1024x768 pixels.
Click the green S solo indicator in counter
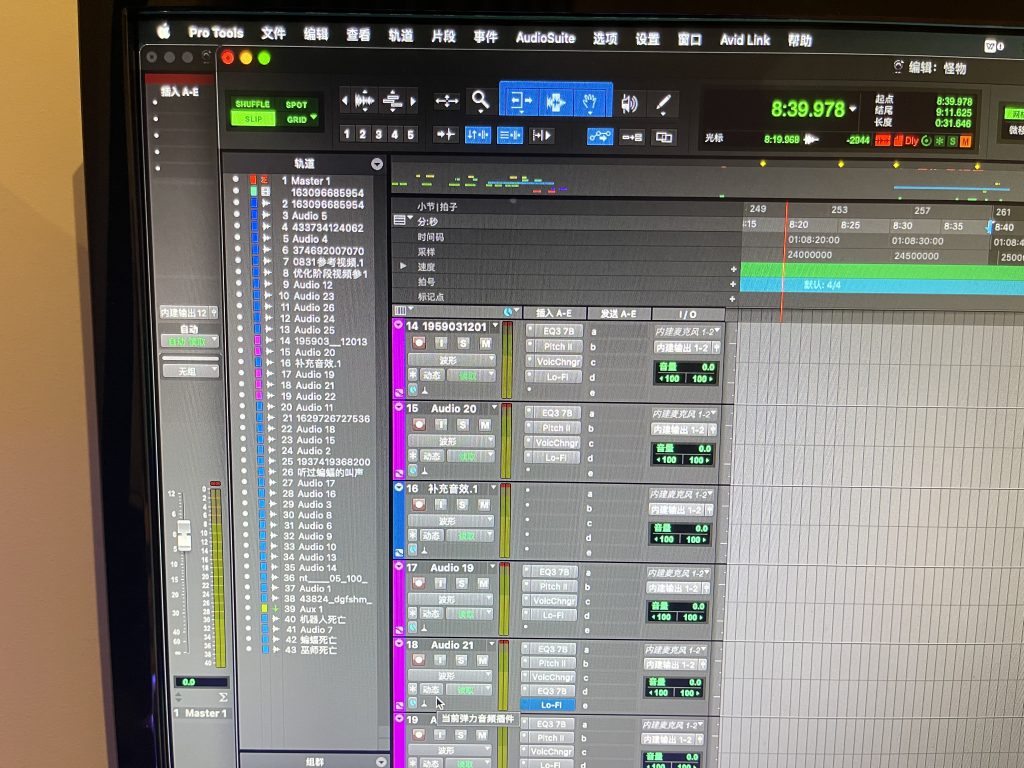pos(953,141)
